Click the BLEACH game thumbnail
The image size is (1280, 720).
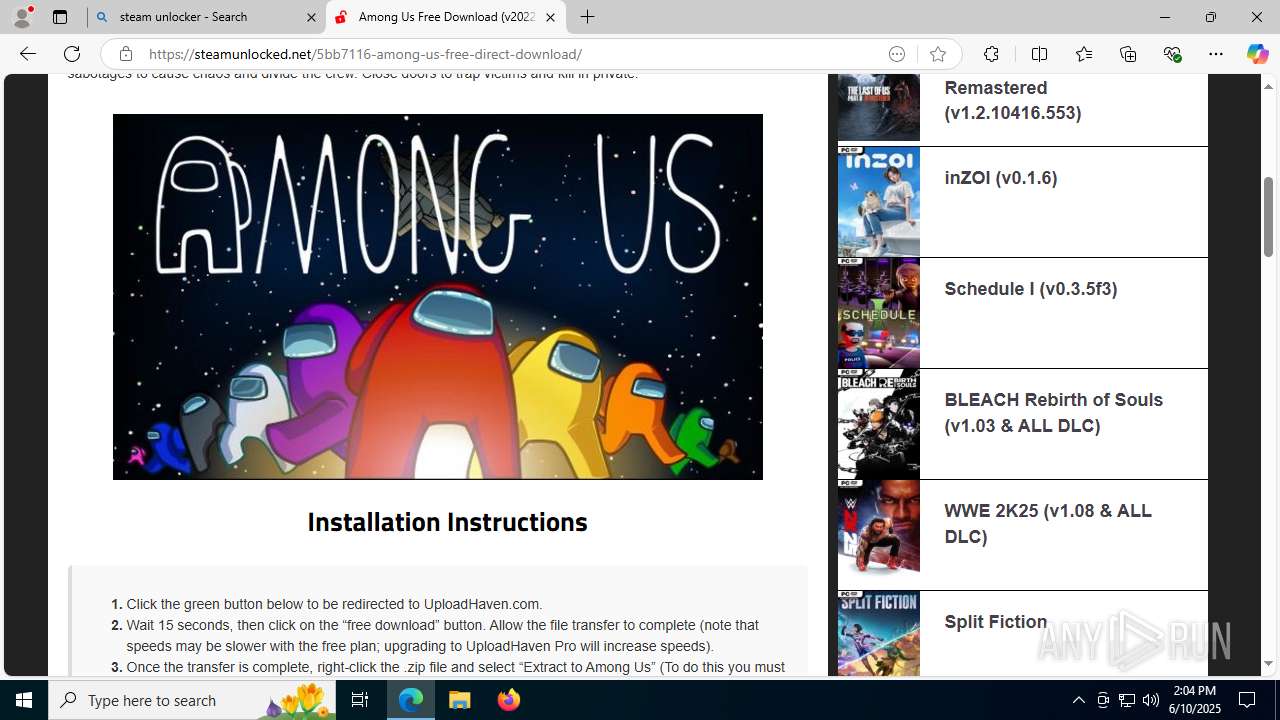tap(879, 424)
